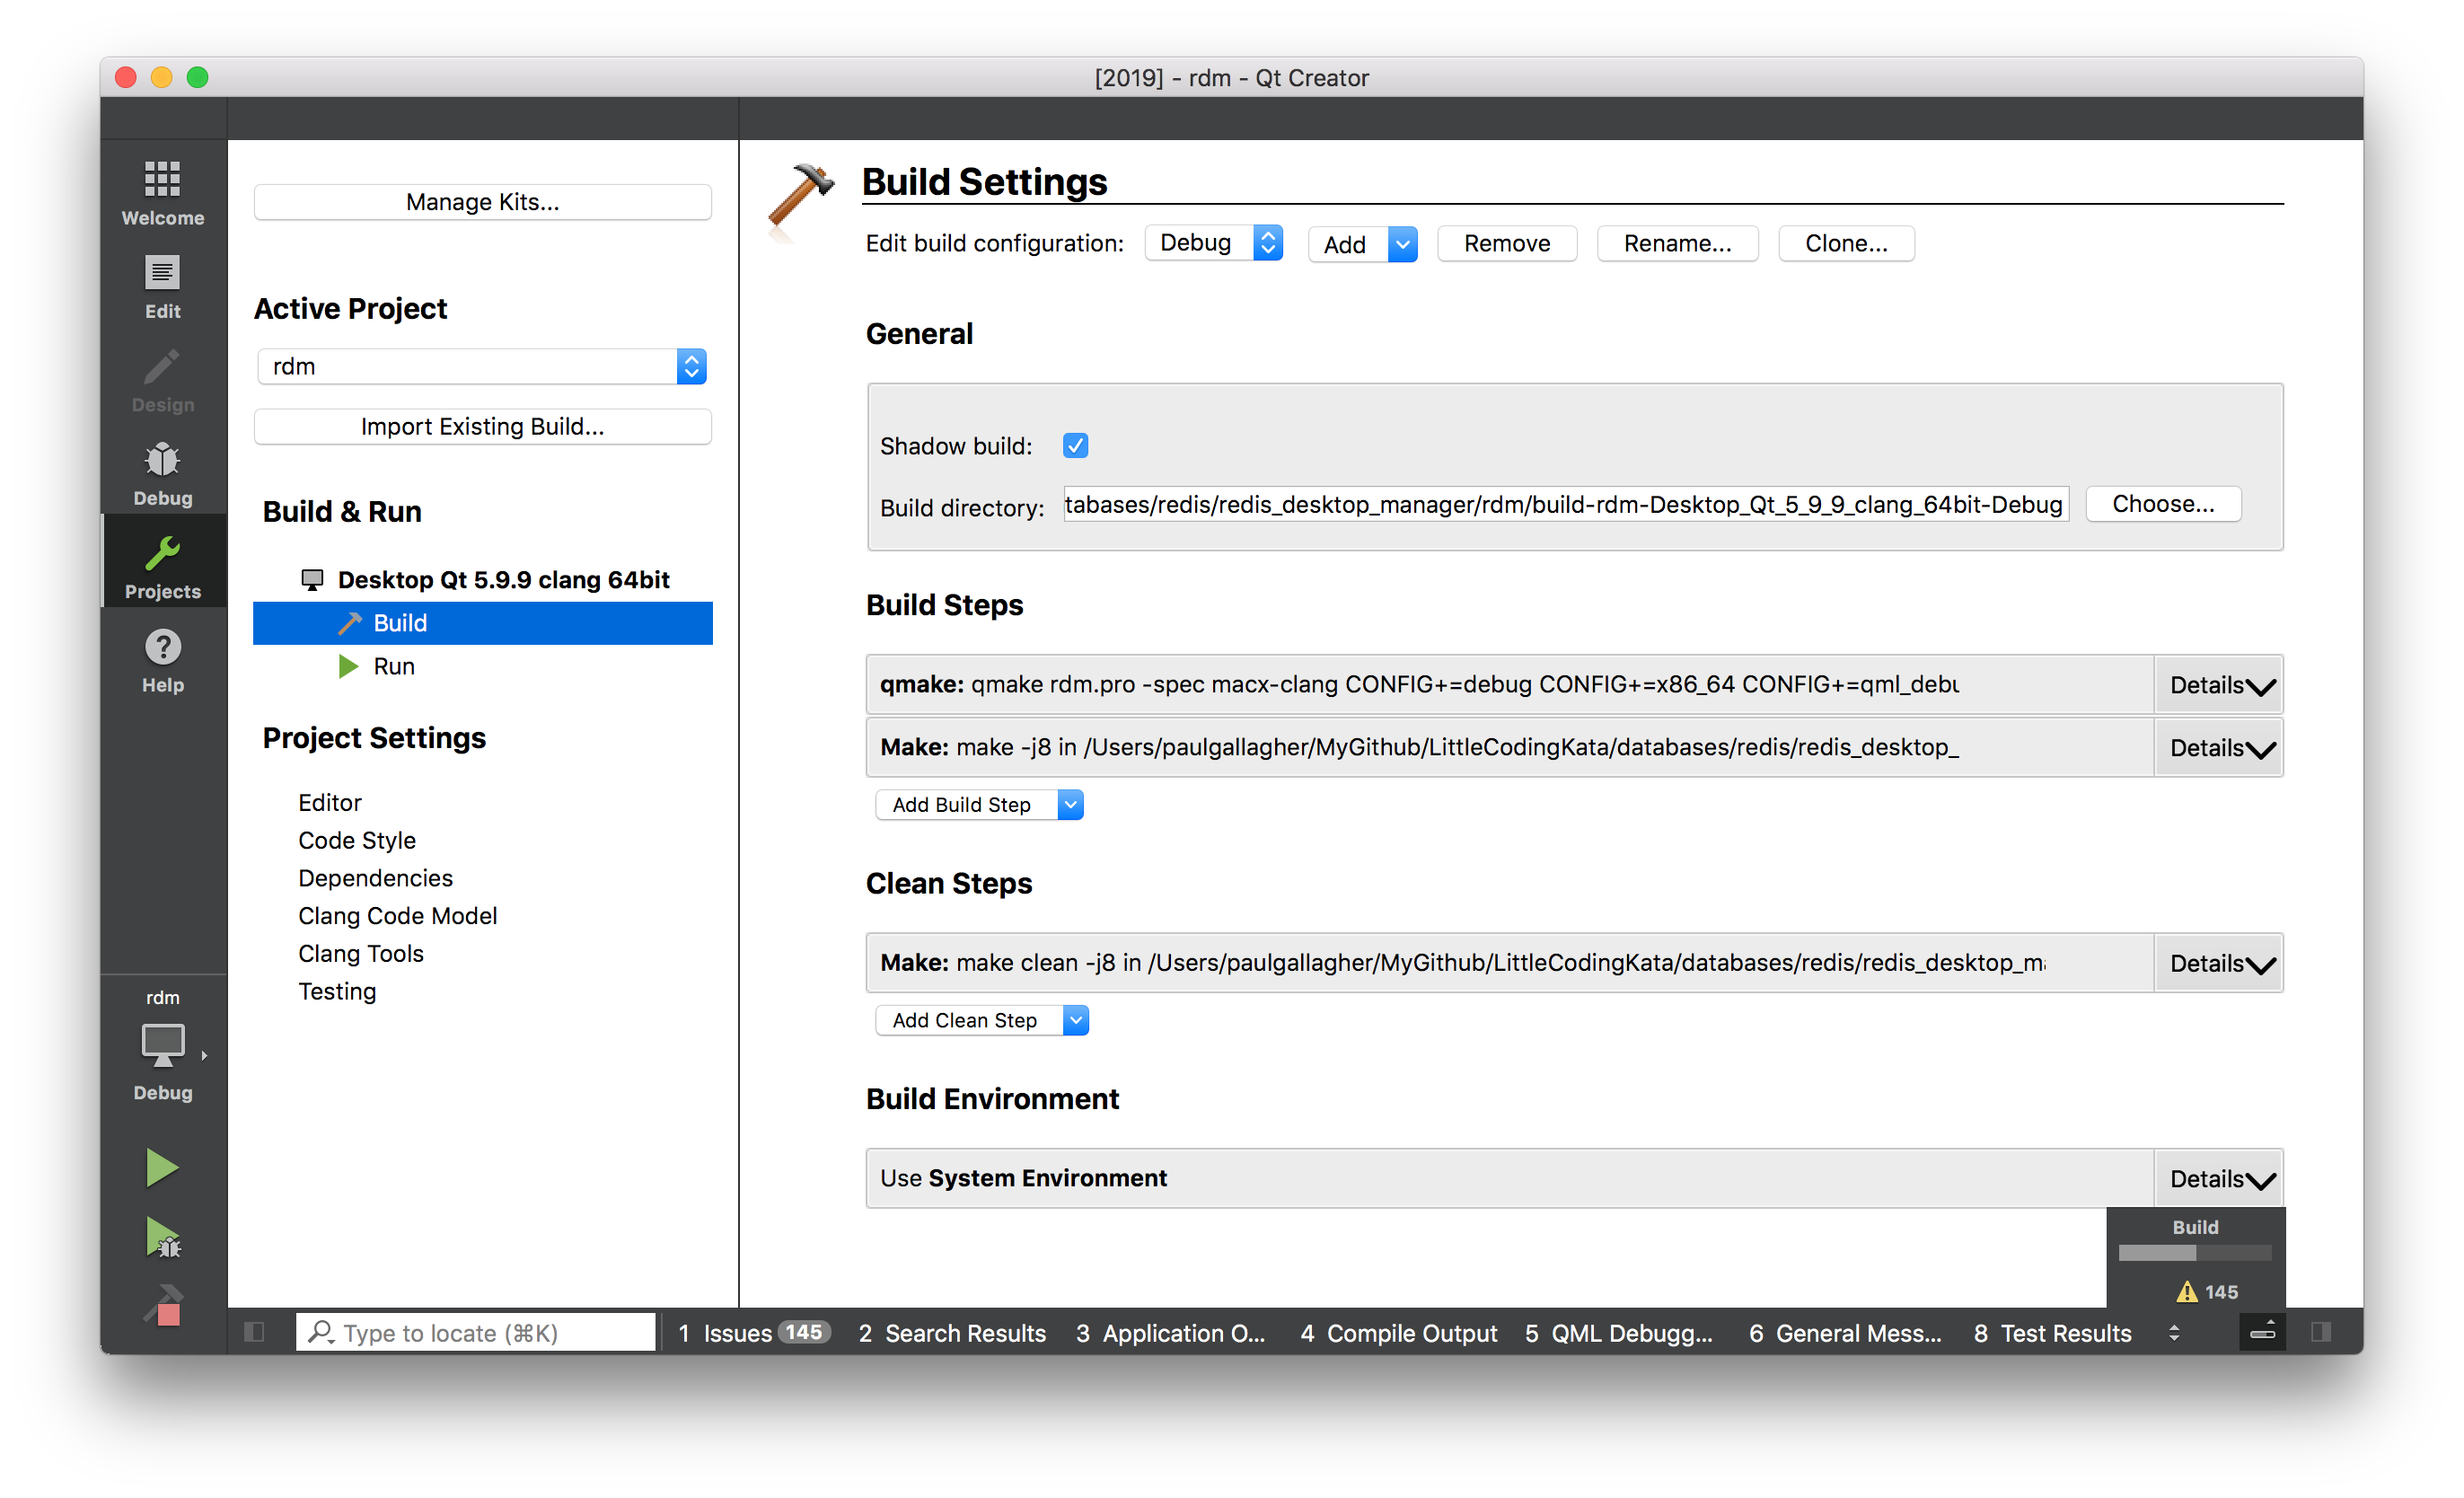
Task: Run the project with green play button
Action: (x=162, y=1167)
